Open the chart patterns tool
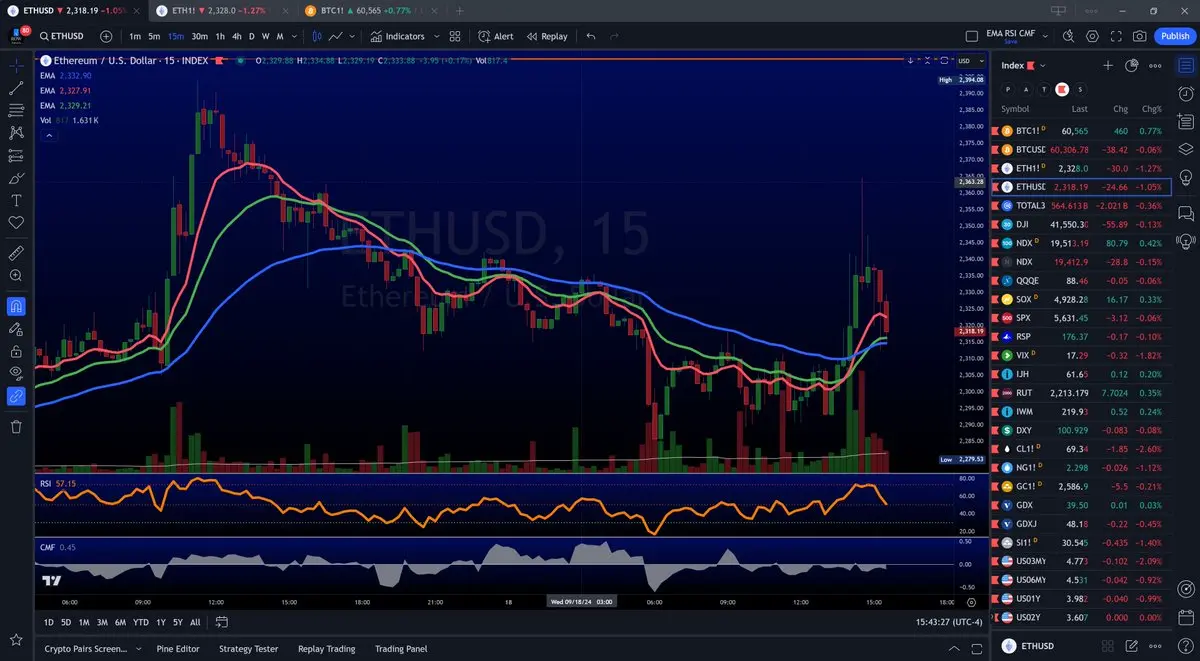Viewport: 1200px width, 661px height. (16, 132)
